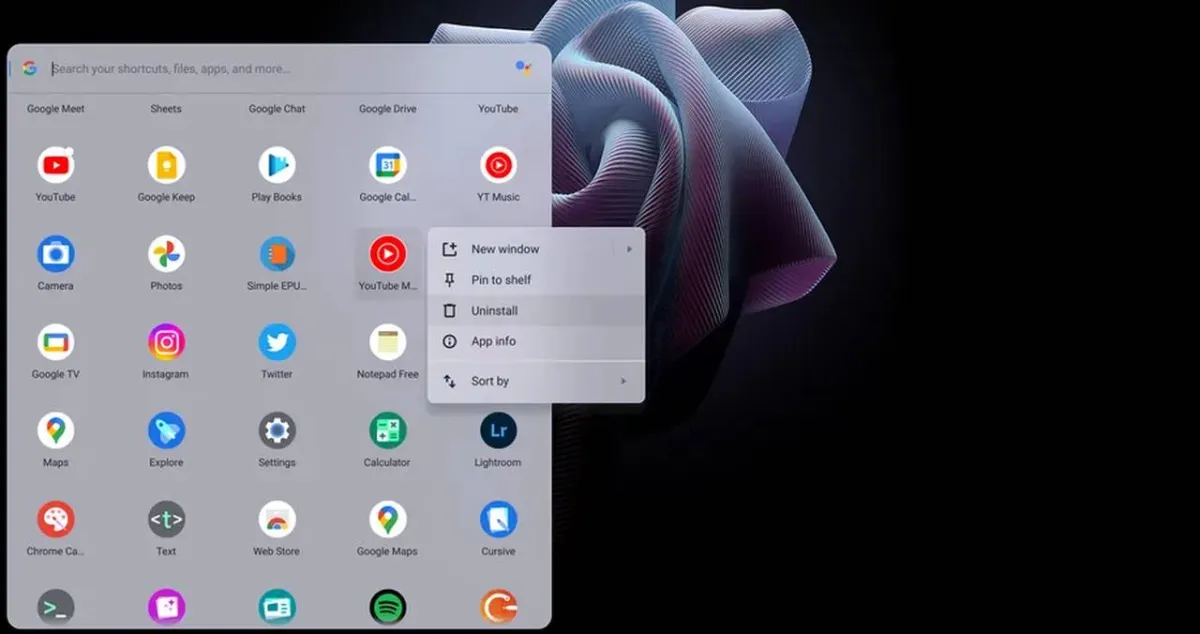Launch the Terminal app
This screenshot has width=1200, height=634.
point(56,607)
